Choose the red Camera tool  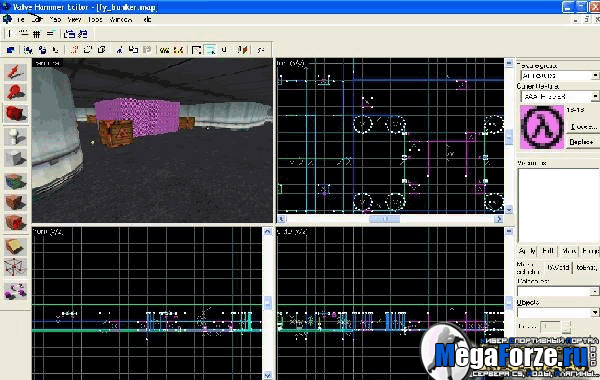pyautogui.click(x=15, y=114)
